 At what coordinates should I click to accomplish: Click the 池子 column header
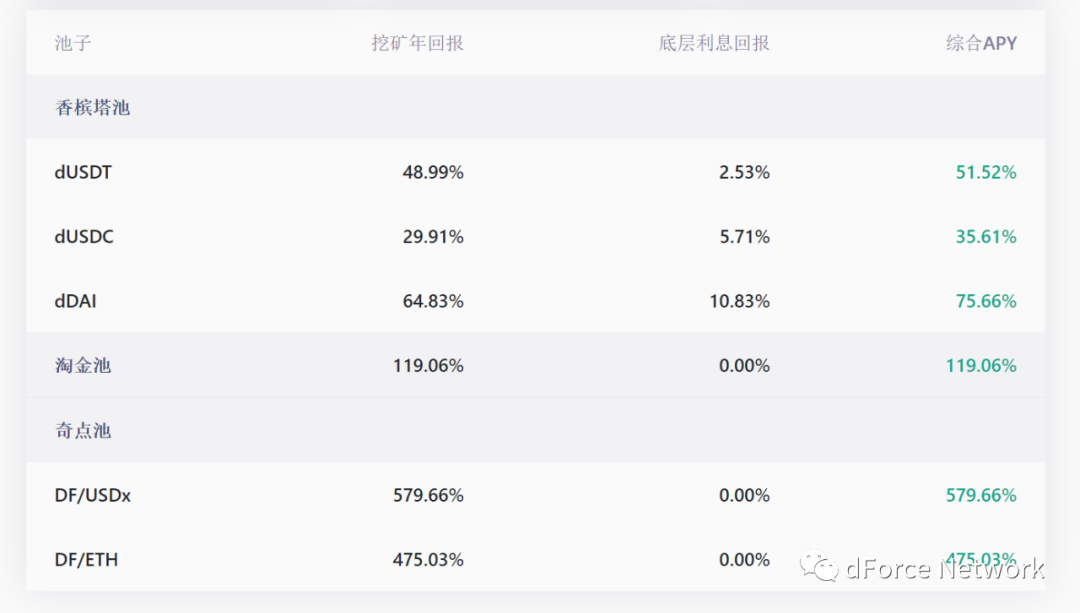coord(73,43)
